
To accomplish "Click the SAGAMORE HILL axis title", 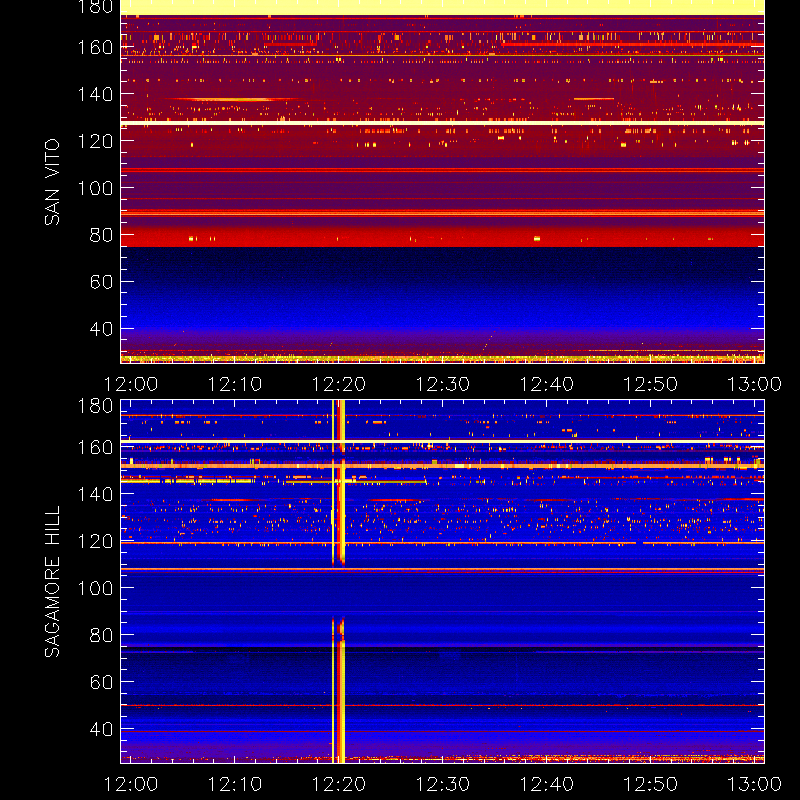I will (x=52, y=582).
